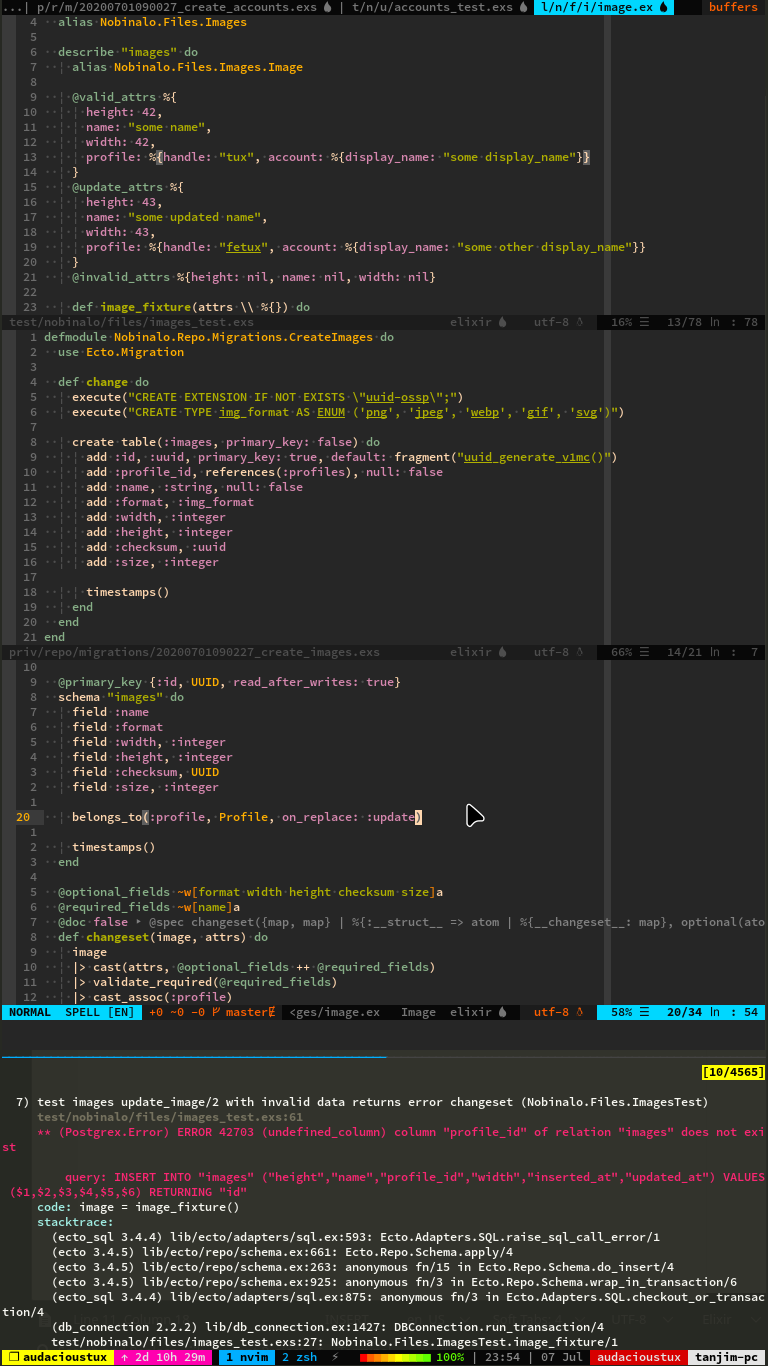The height and width of the screenshot is (1366, 768).
Task: Click the [10/4565] scroll position badge
Action: pyautogui.click(x=734, y=1072)
